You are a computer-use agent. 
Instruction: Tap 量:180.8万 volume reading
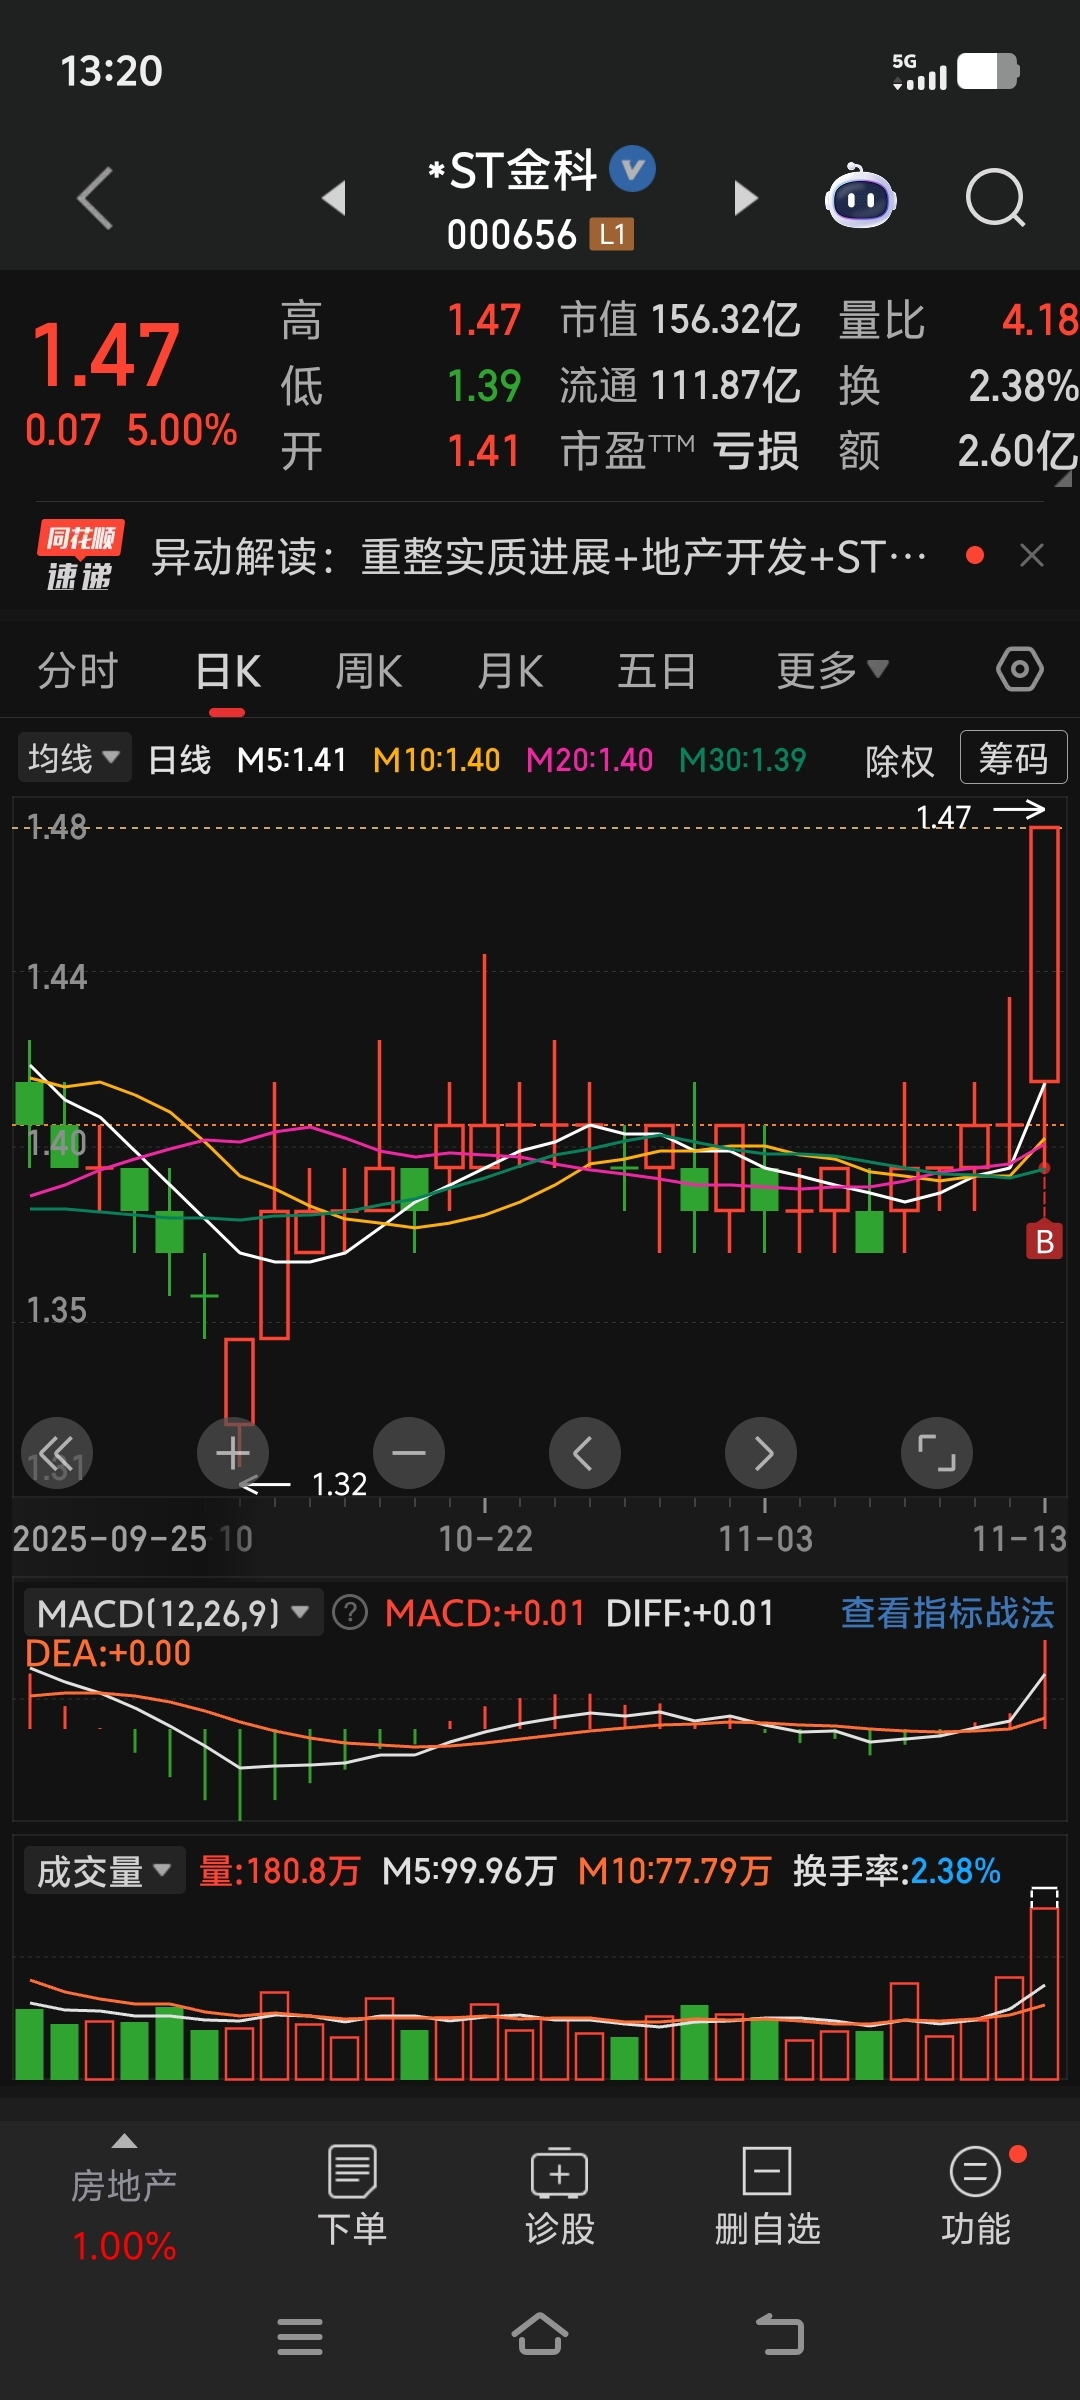click(x=279, y=1871)
